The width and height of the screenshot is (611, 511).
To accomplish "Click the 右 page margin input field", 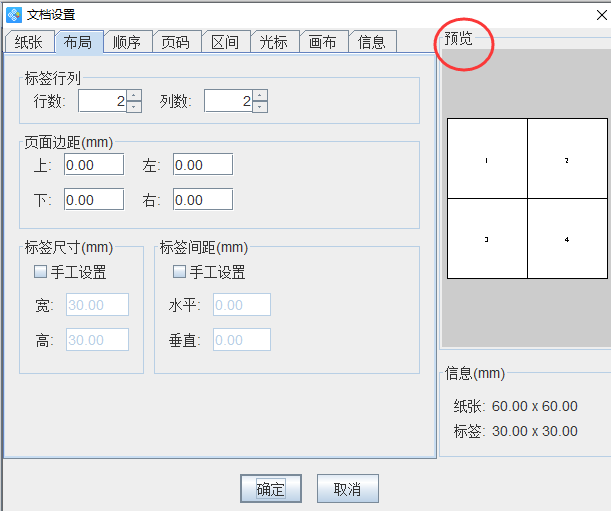I will [202, 200].
